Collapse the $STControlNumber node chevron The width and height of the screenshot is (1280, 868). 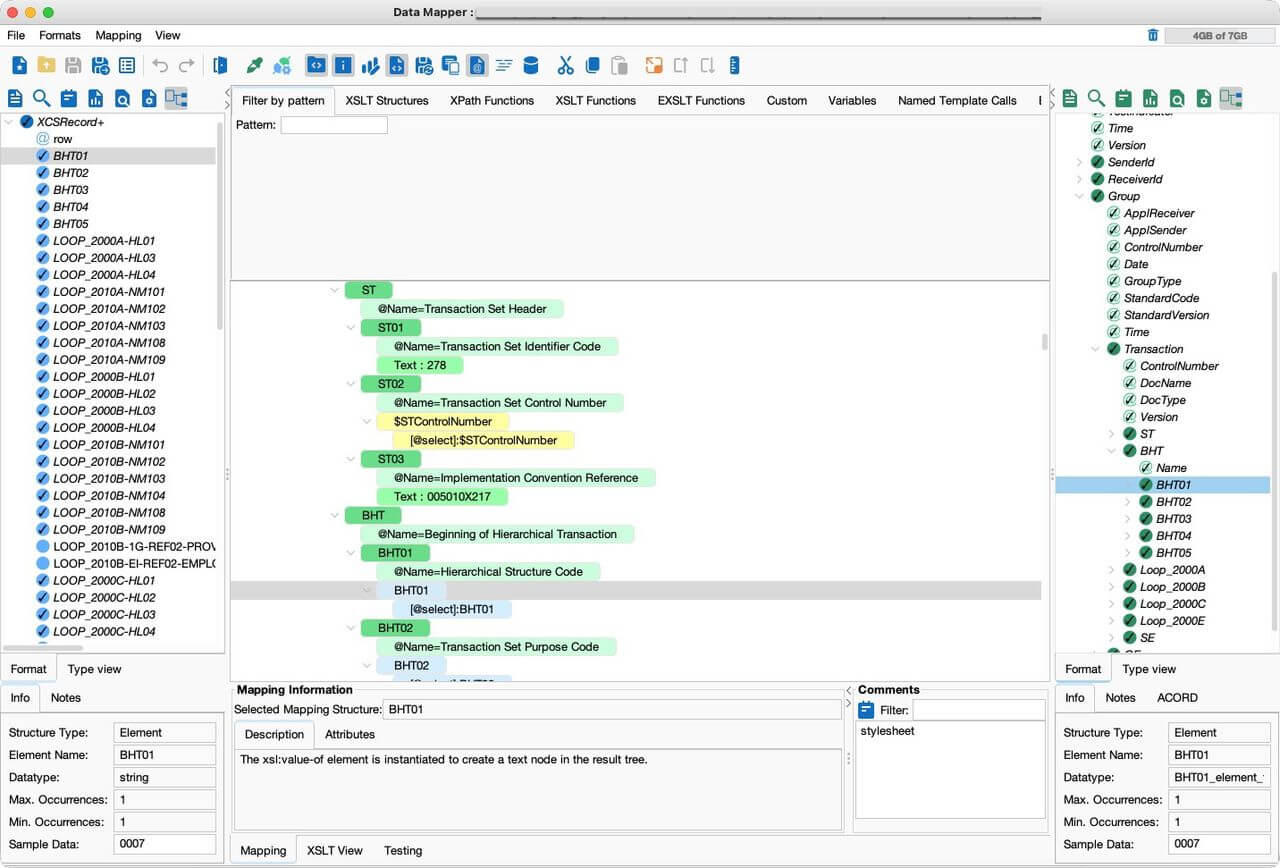coord(367,421)
